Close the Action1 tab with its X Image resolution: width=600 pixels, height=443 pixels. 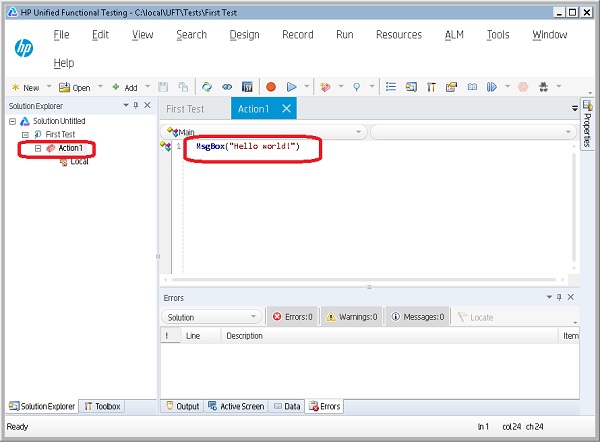click(287, 109)
